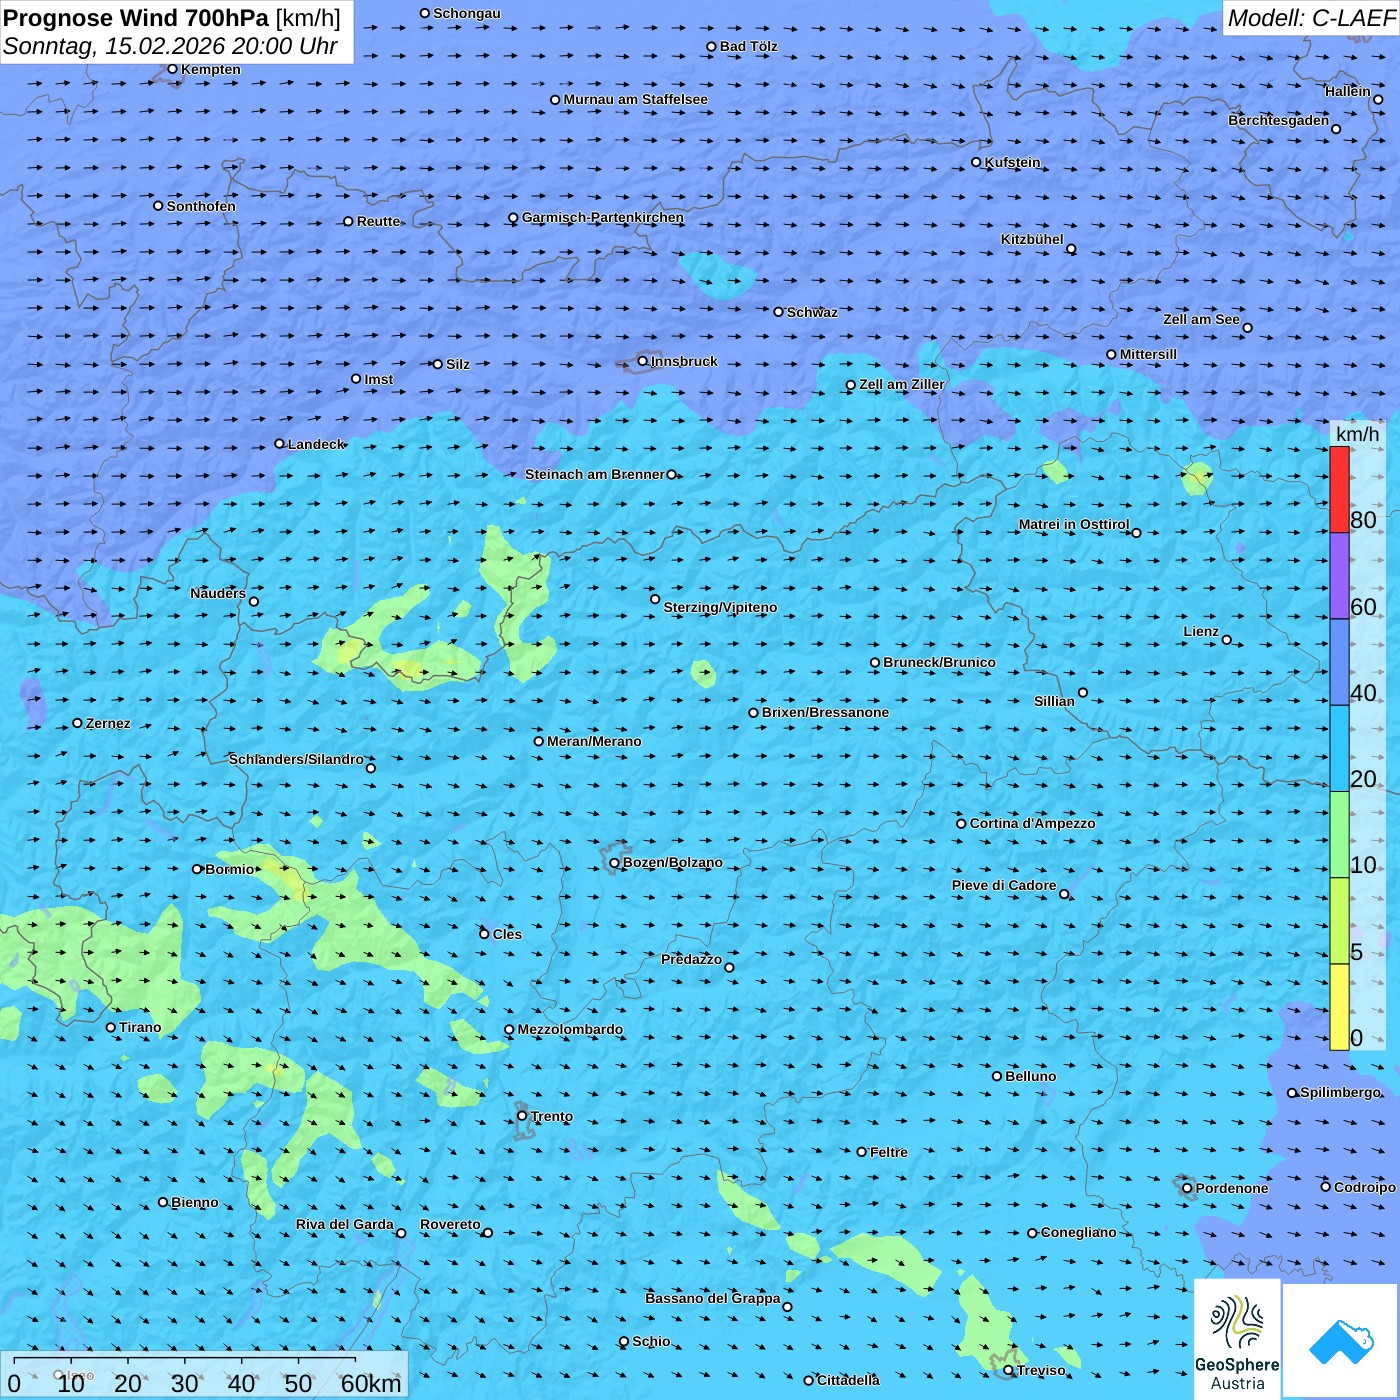
Task: Click the 'Spilimbergo' label
Action: click(x=1340, y=1092)
